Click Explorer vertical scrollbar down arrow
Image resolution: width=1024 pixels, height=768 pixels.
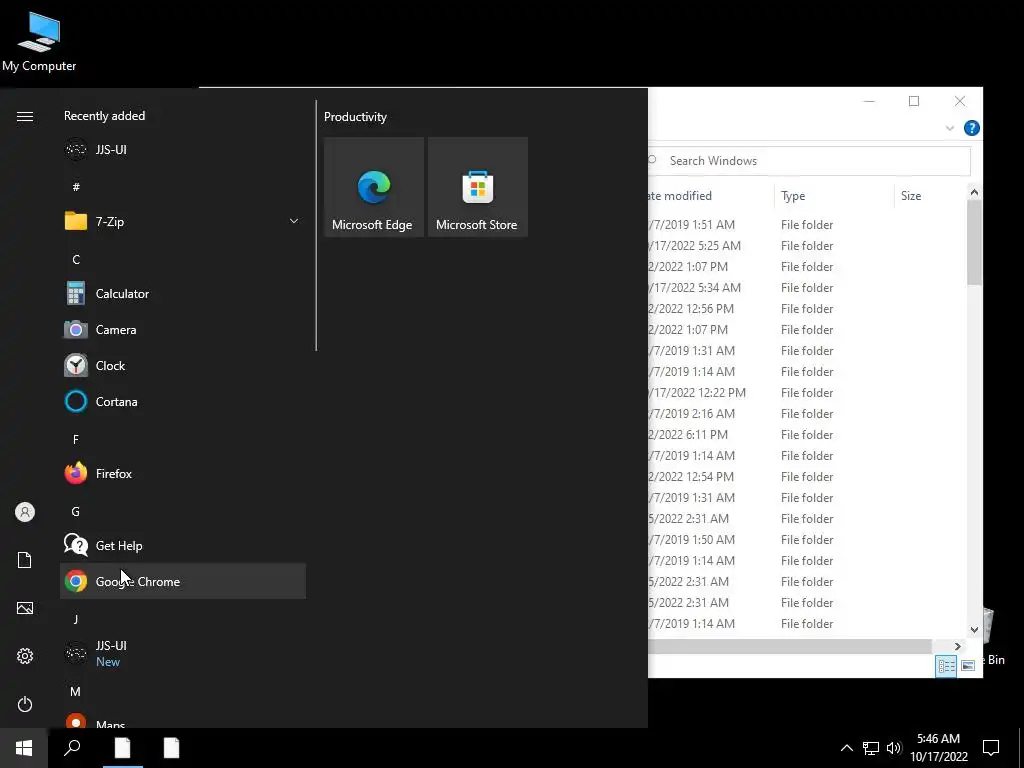(974, 630)
